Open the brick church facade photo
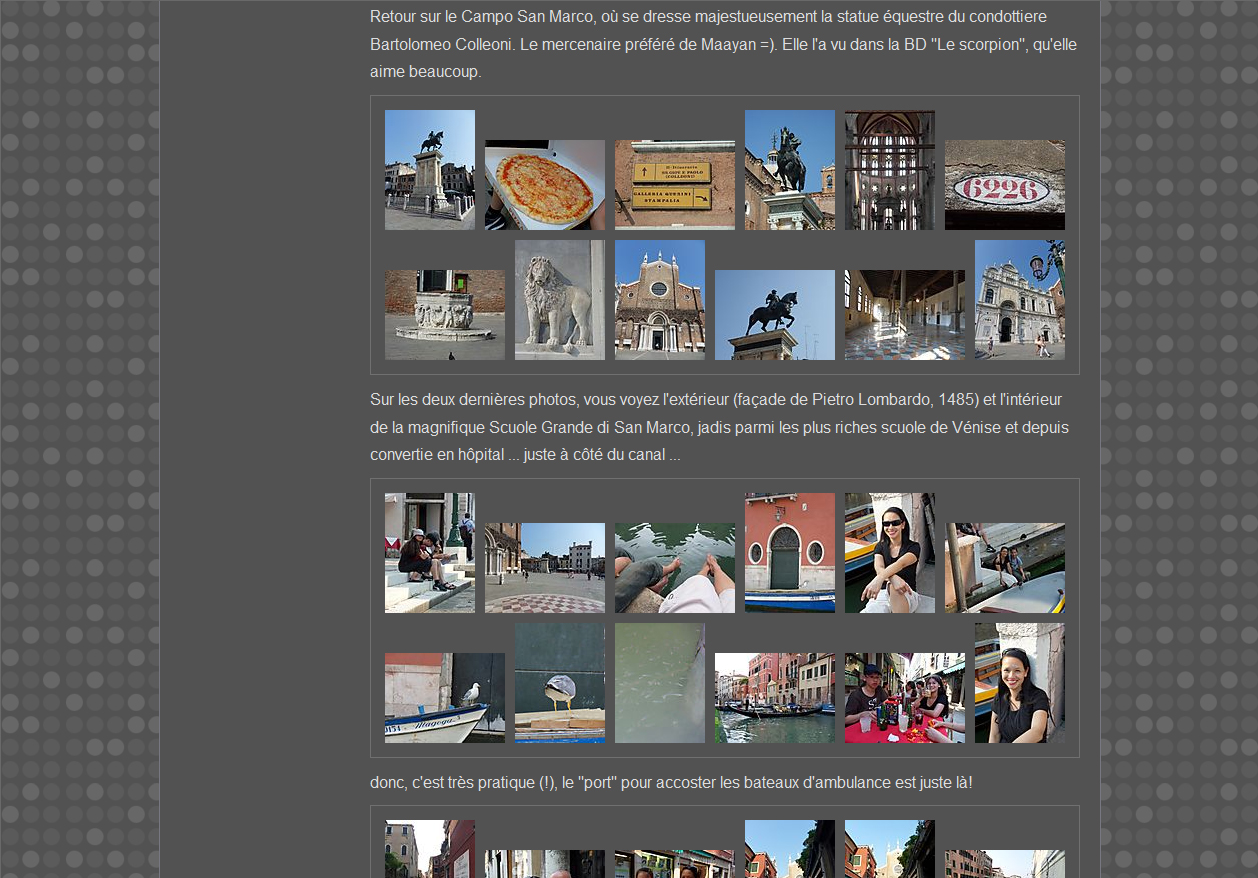This screenshot has width=1258, height=878. tap(659, 300)
